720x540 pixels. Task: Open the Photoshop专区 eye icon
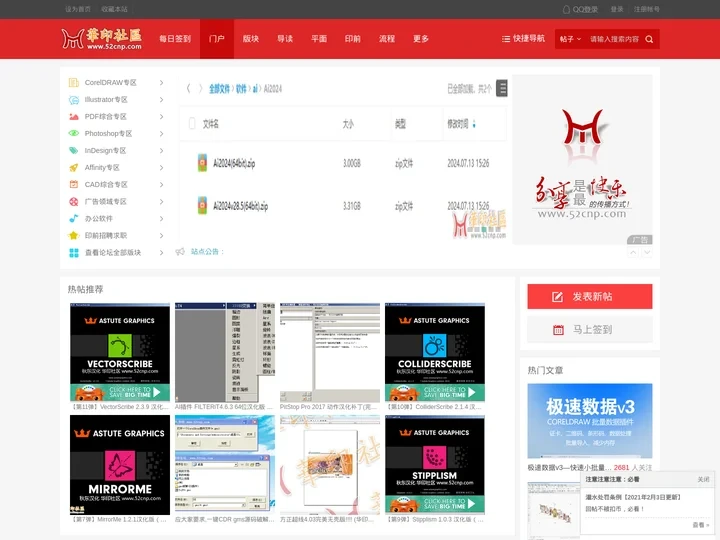point(73,134)
